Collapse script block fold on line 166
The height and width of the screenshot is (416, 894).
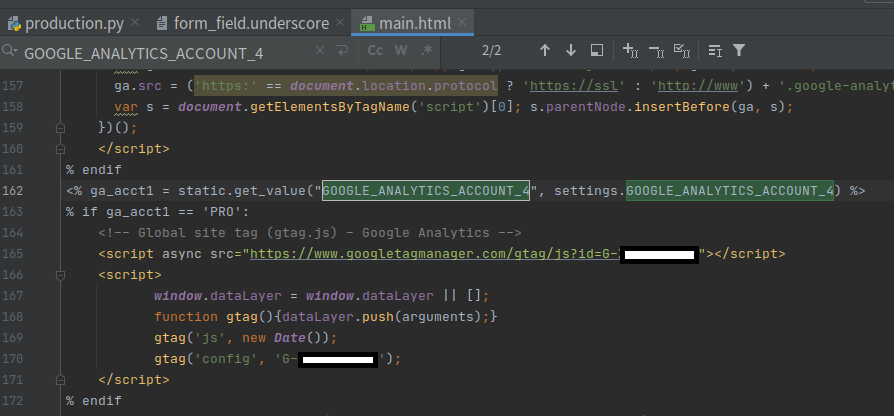point(60,275)
